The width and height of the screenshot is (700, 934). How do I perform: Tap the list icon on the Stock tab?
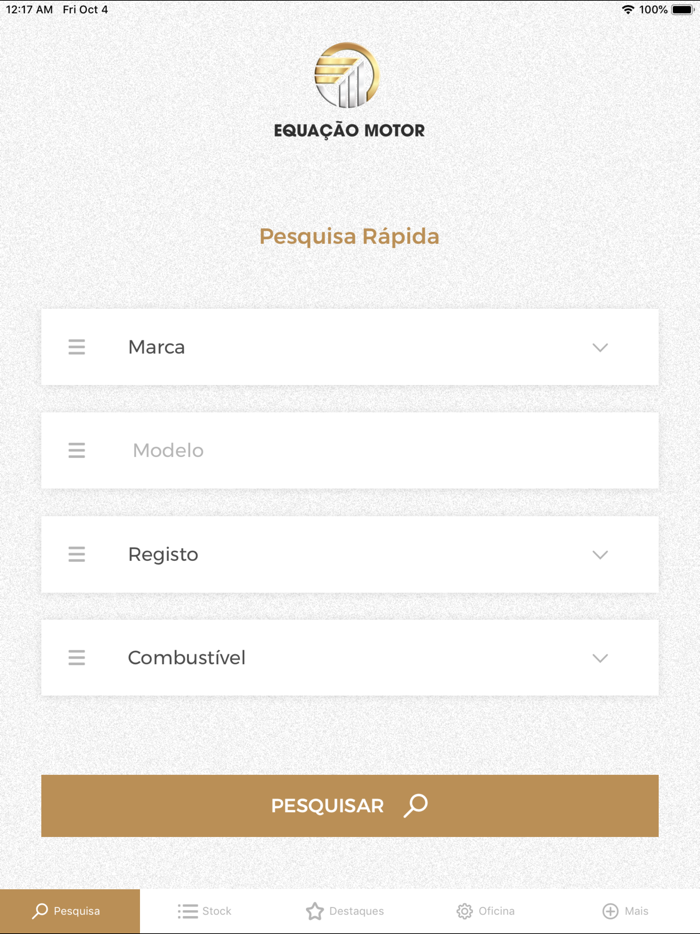[x=186, y=911]
